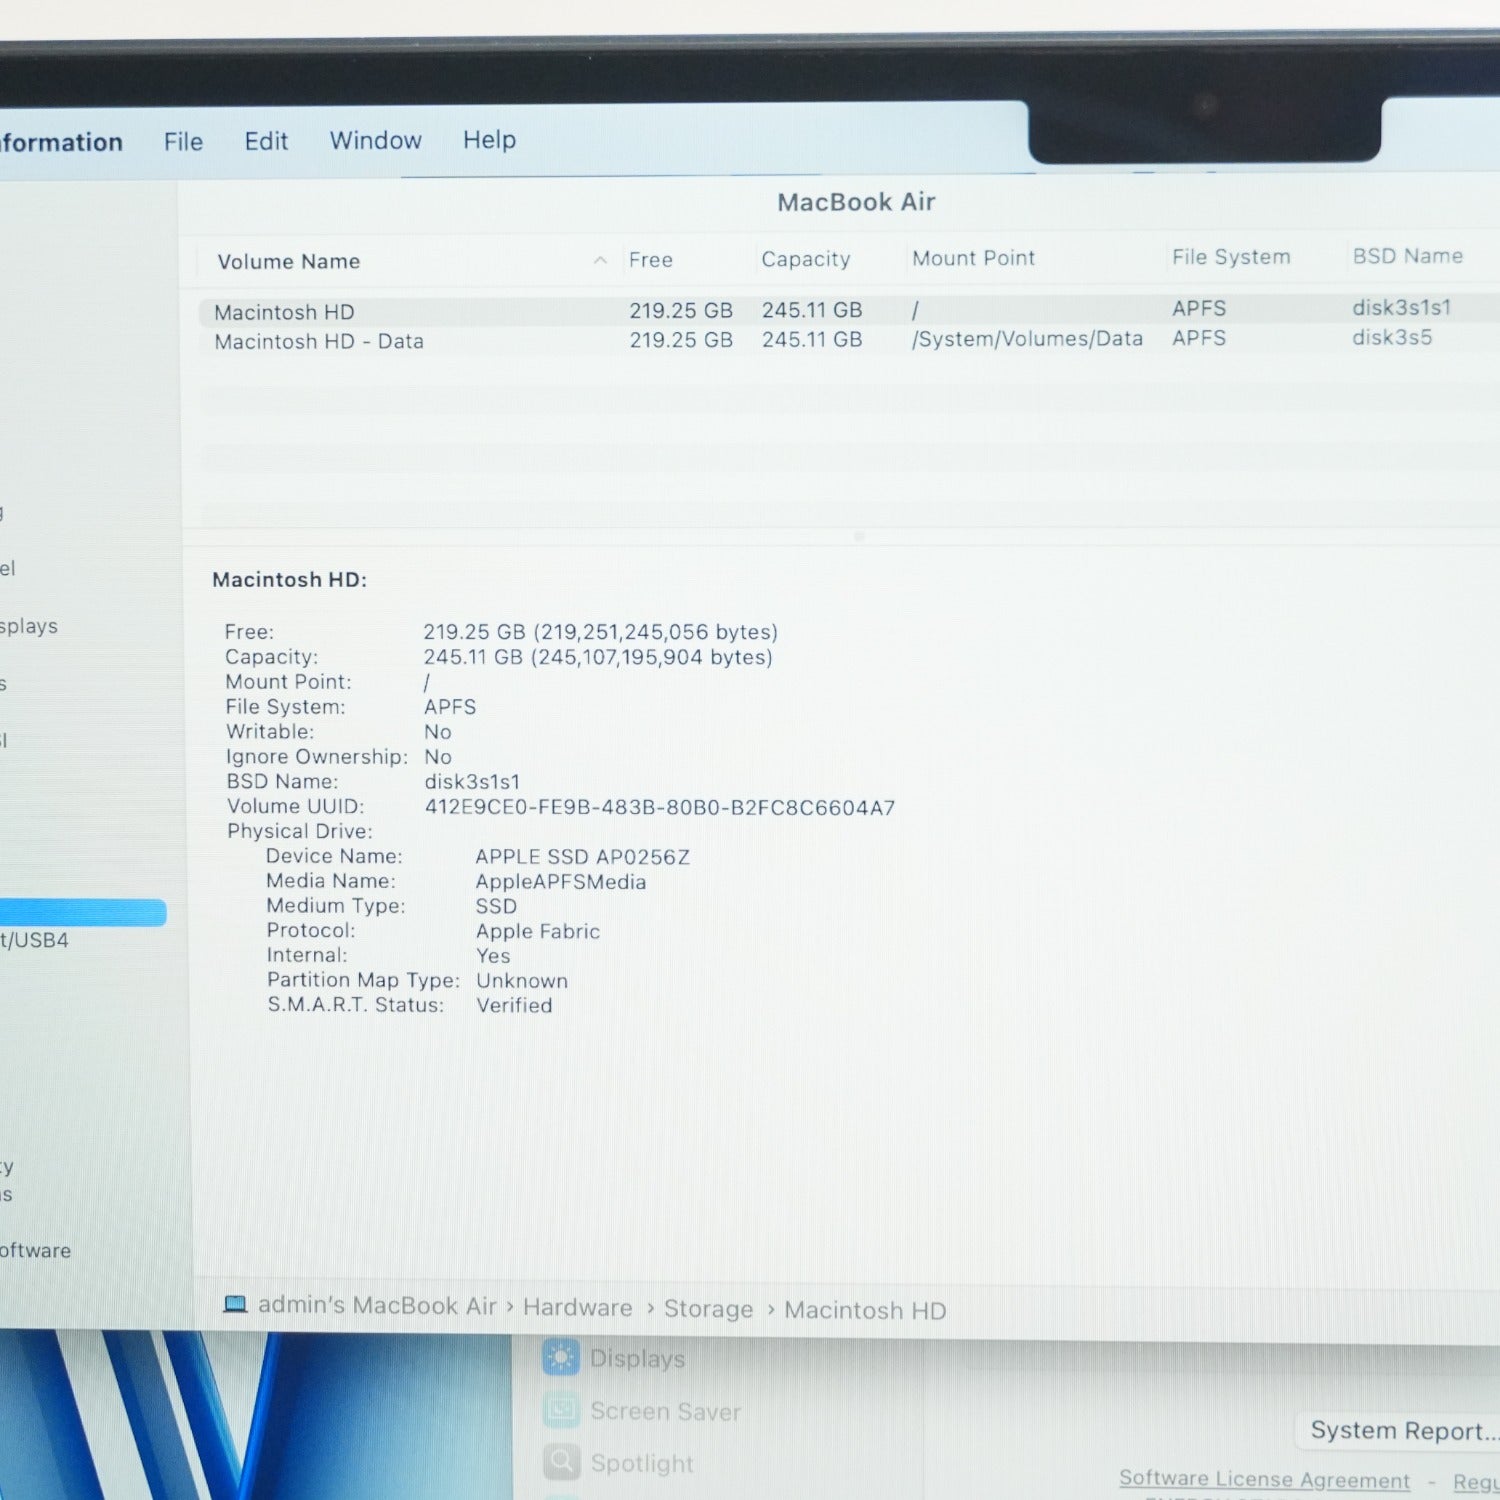Click "disk3s1s1" in the Macintosh HD table row
This screenshot has height=1500, width=1500.
coord(1402,307)
